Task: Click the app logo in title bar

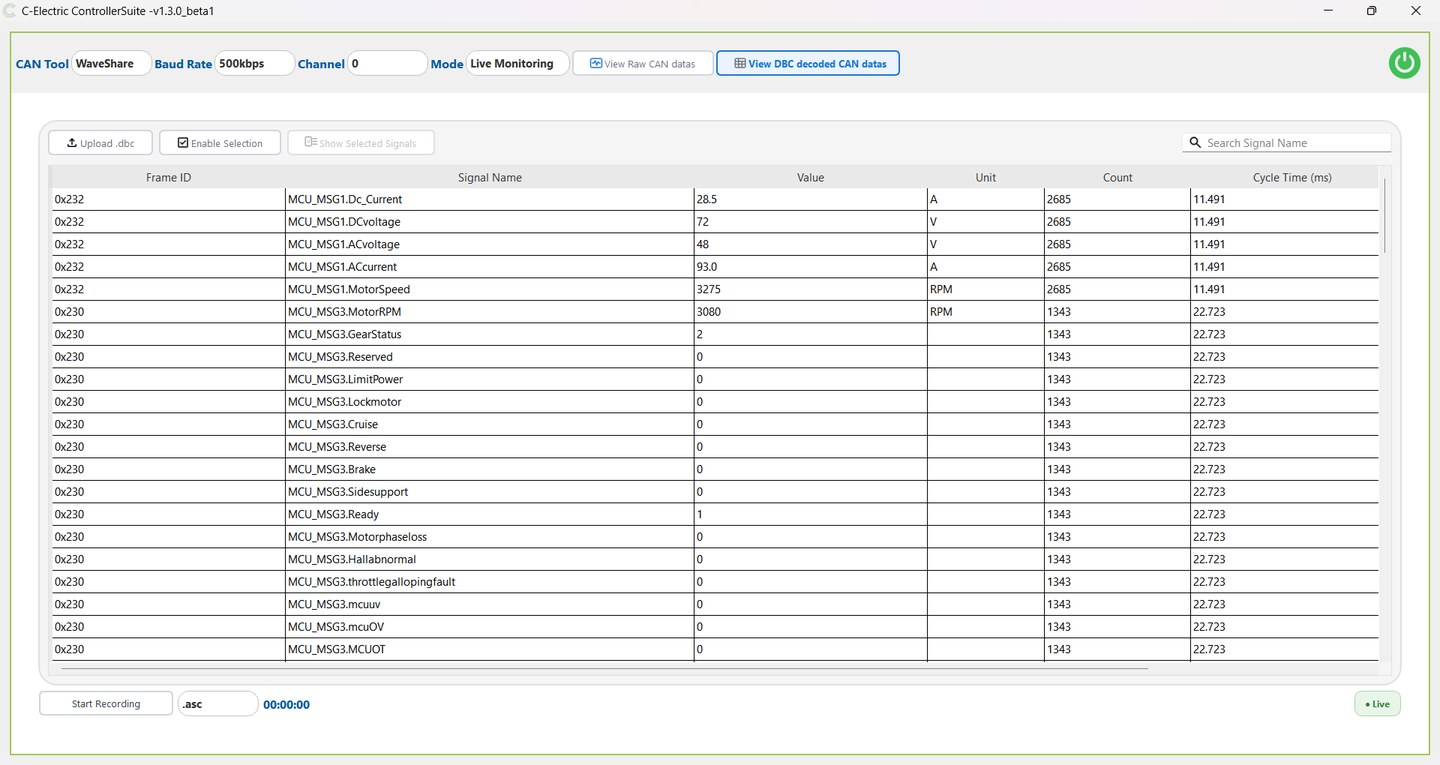Action: 12,11
